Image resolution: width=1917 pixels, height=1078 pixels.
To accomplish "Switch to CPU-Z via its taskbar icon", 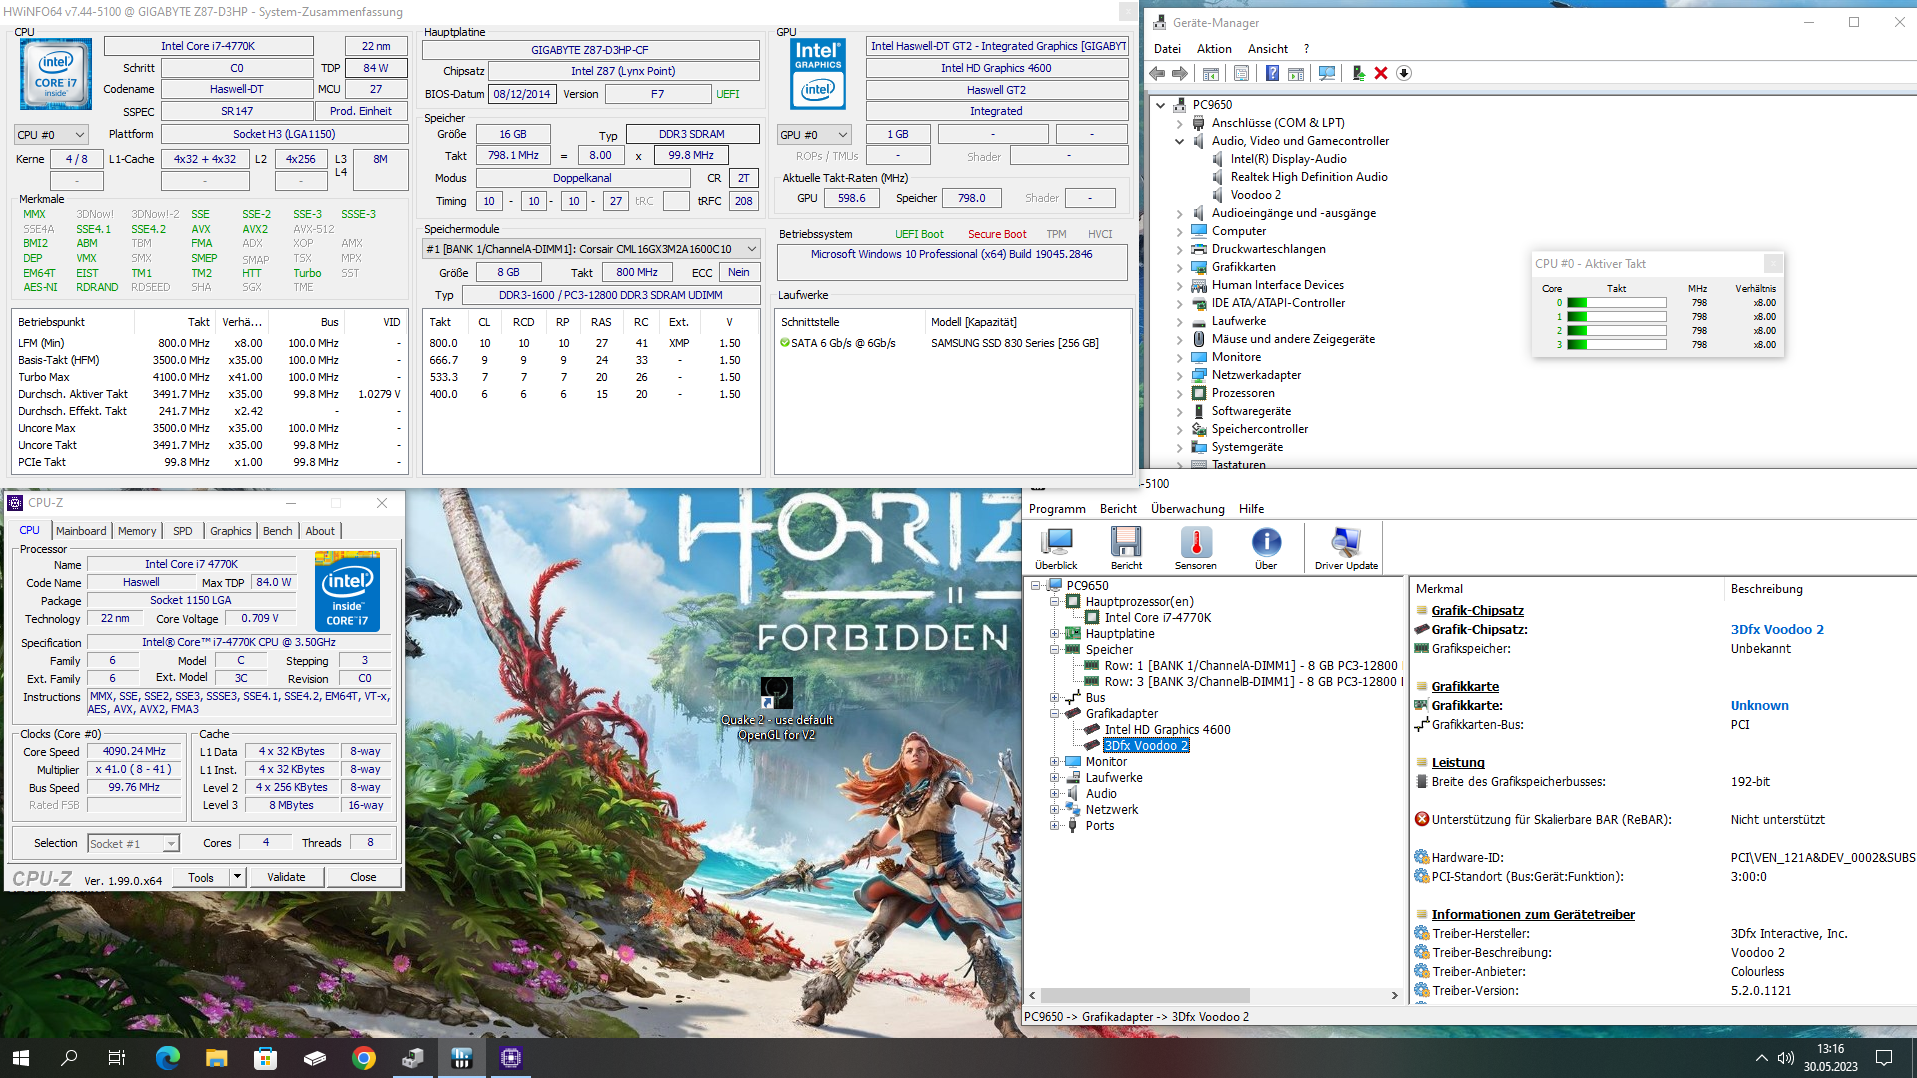I will coord(511,1058).
